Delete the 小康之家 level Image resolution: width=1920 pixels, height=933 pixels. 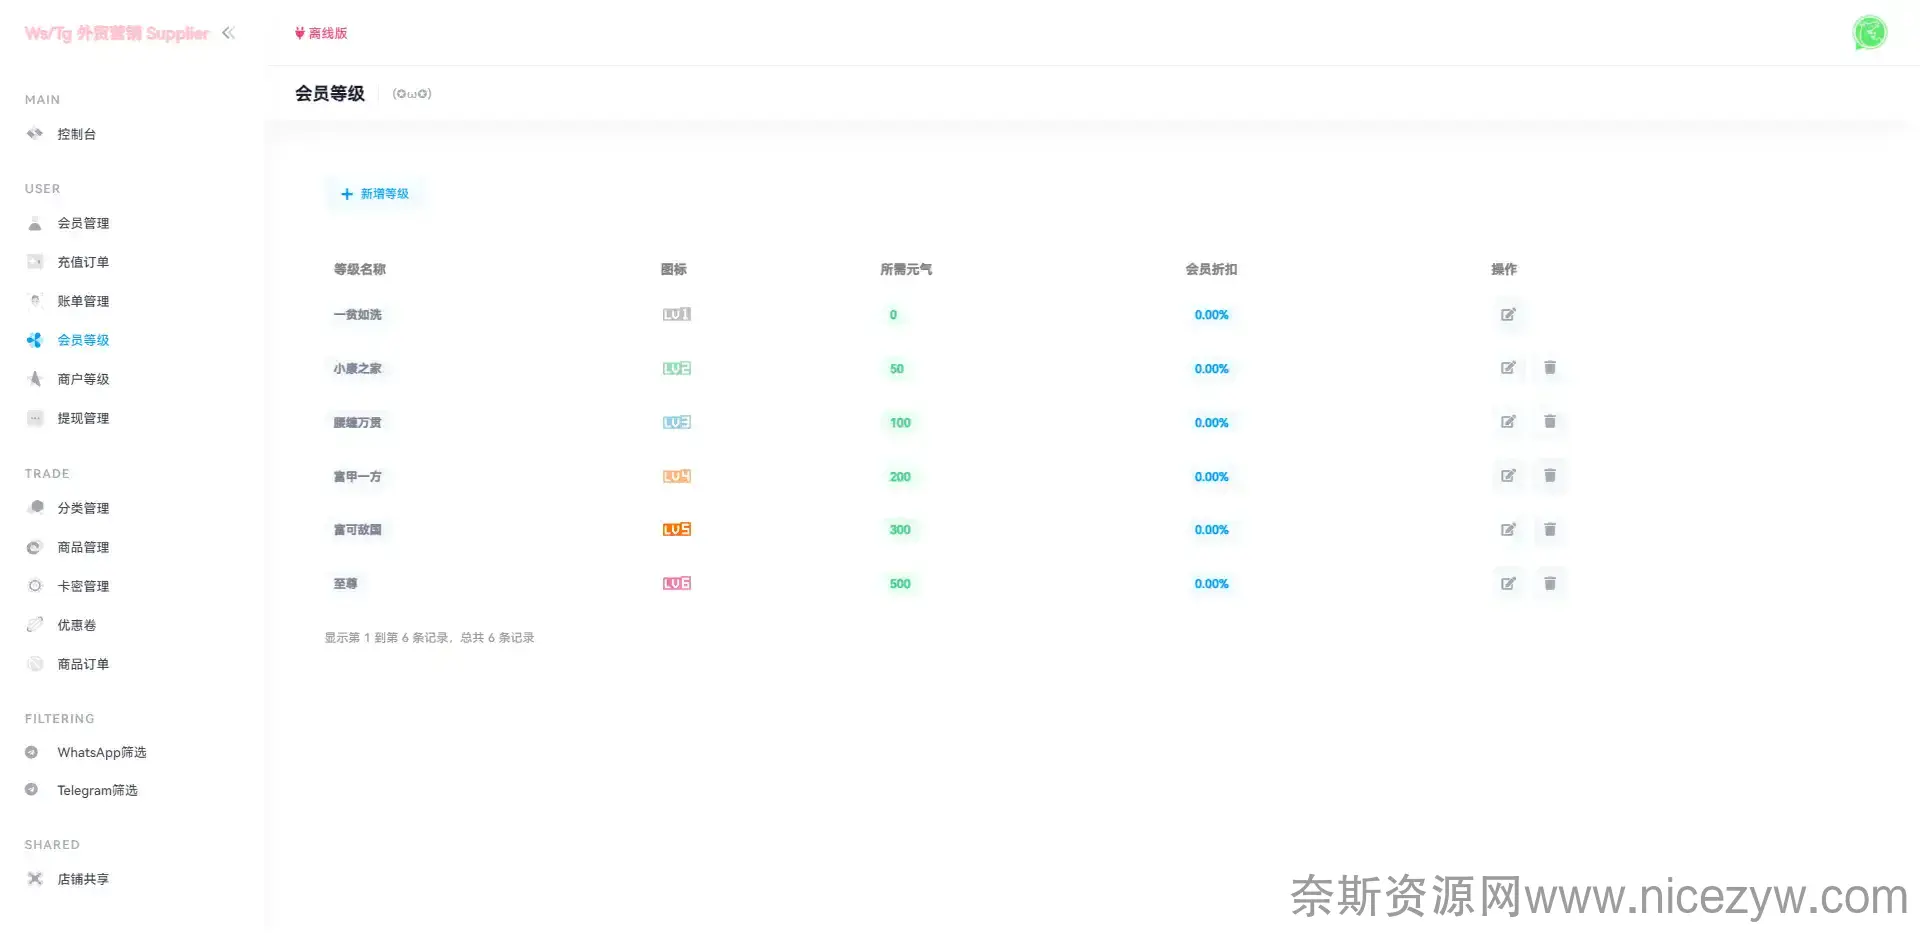tap(1550, 368)
